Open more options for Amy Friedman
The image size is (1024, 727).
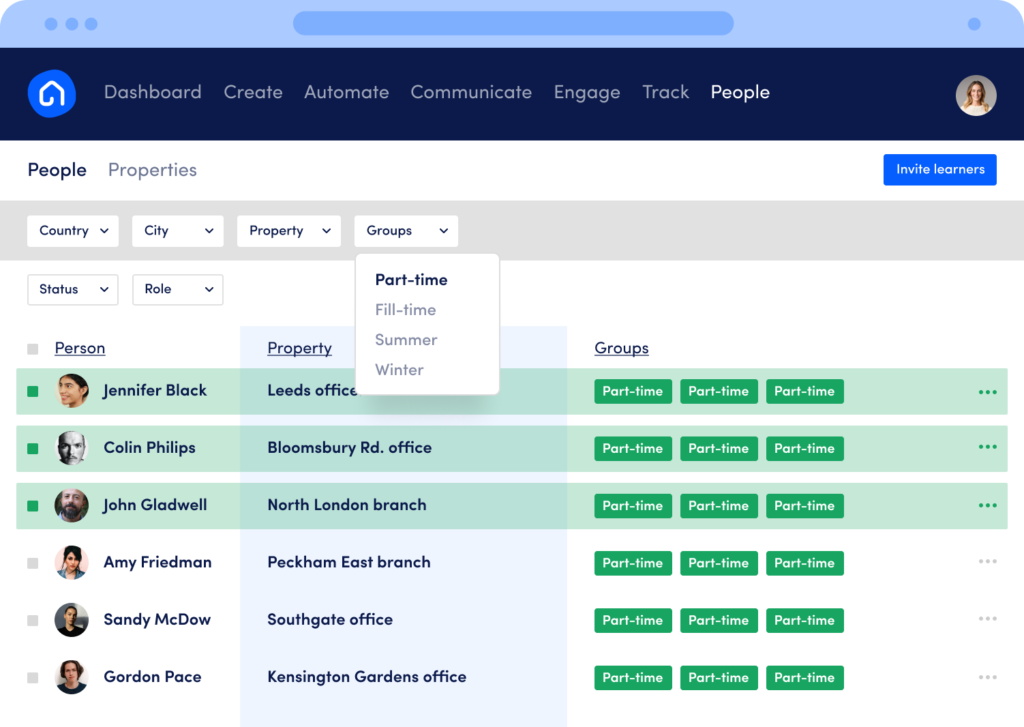coord(987,562)
